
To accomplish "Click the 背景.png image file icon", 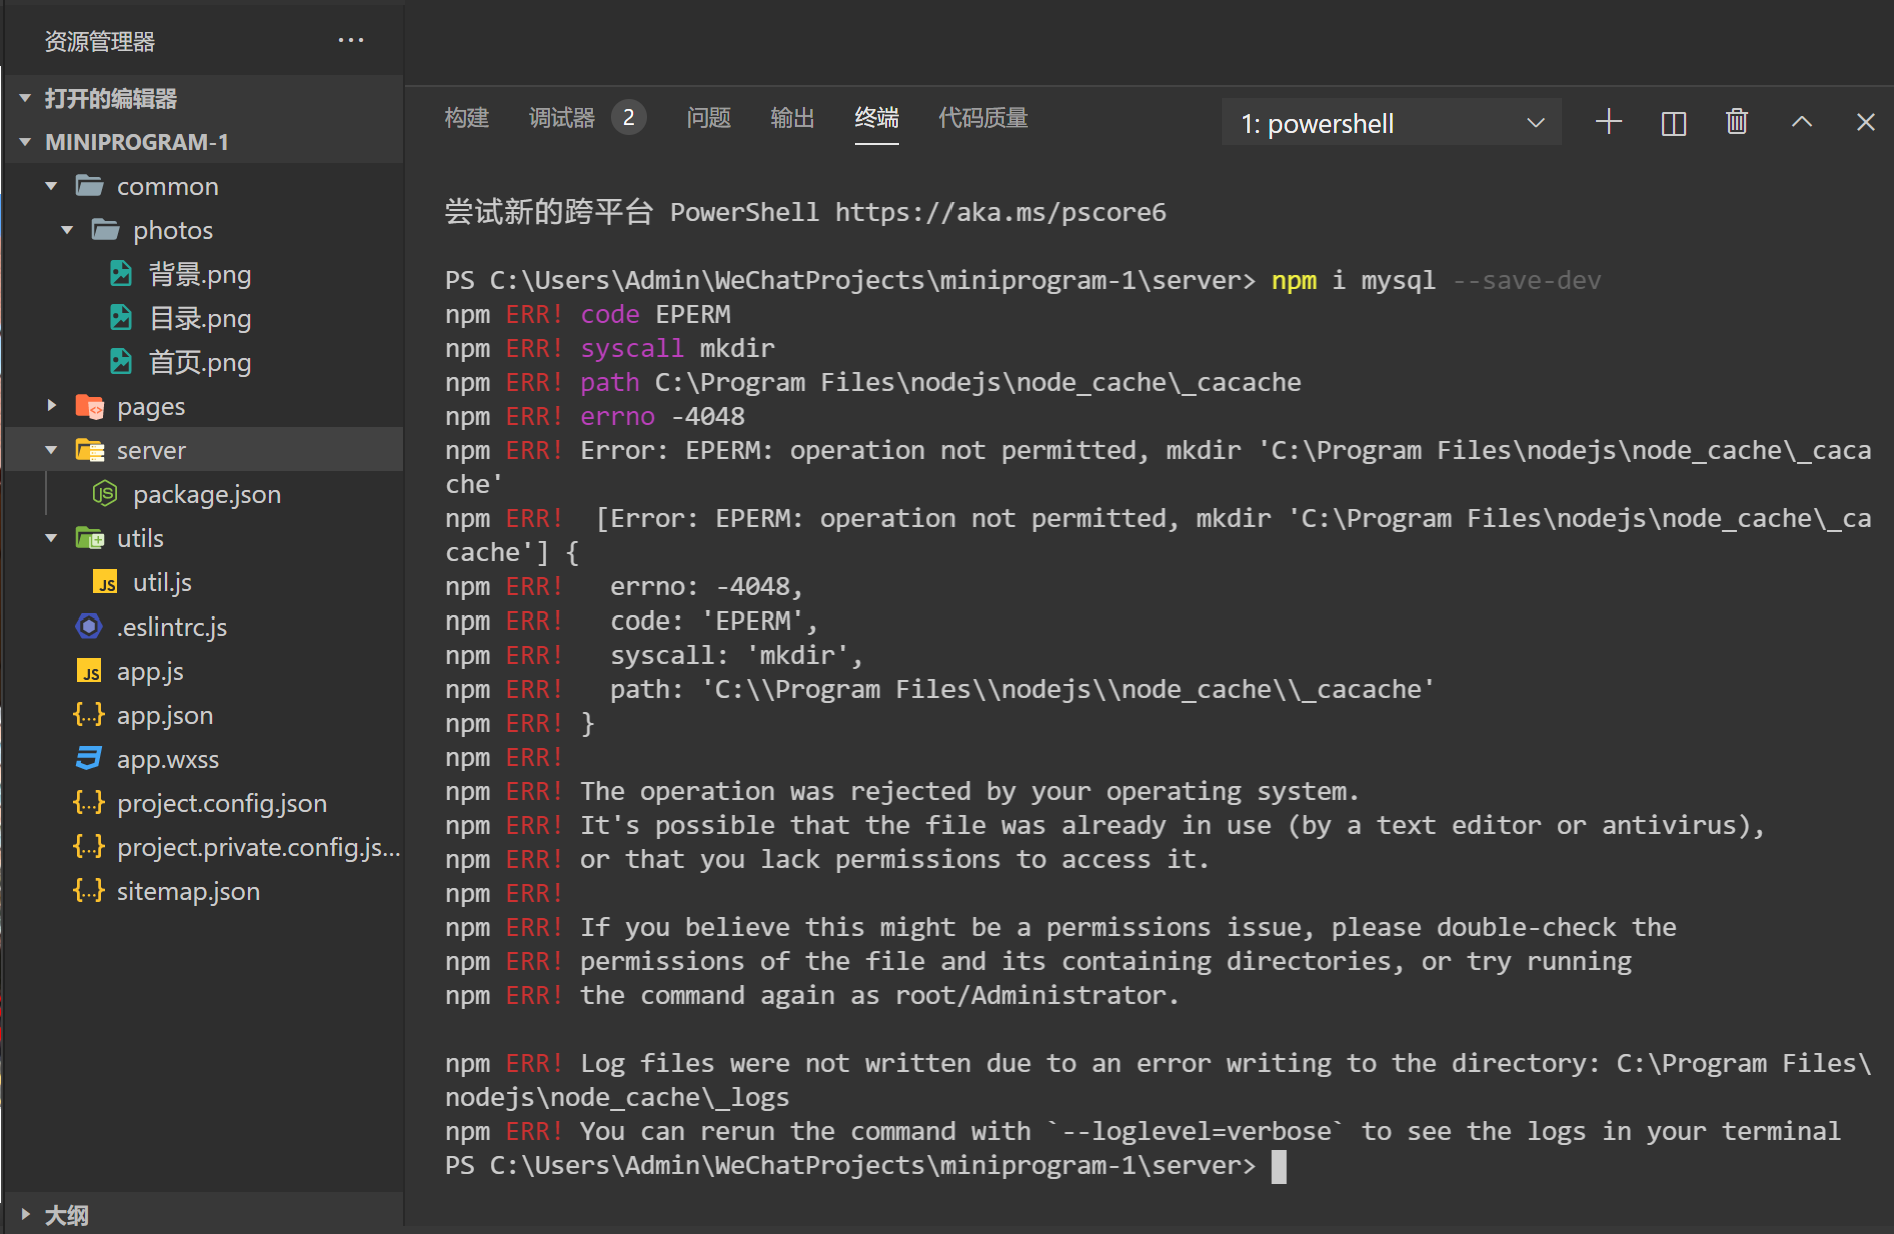I will [x=121, y=274].
